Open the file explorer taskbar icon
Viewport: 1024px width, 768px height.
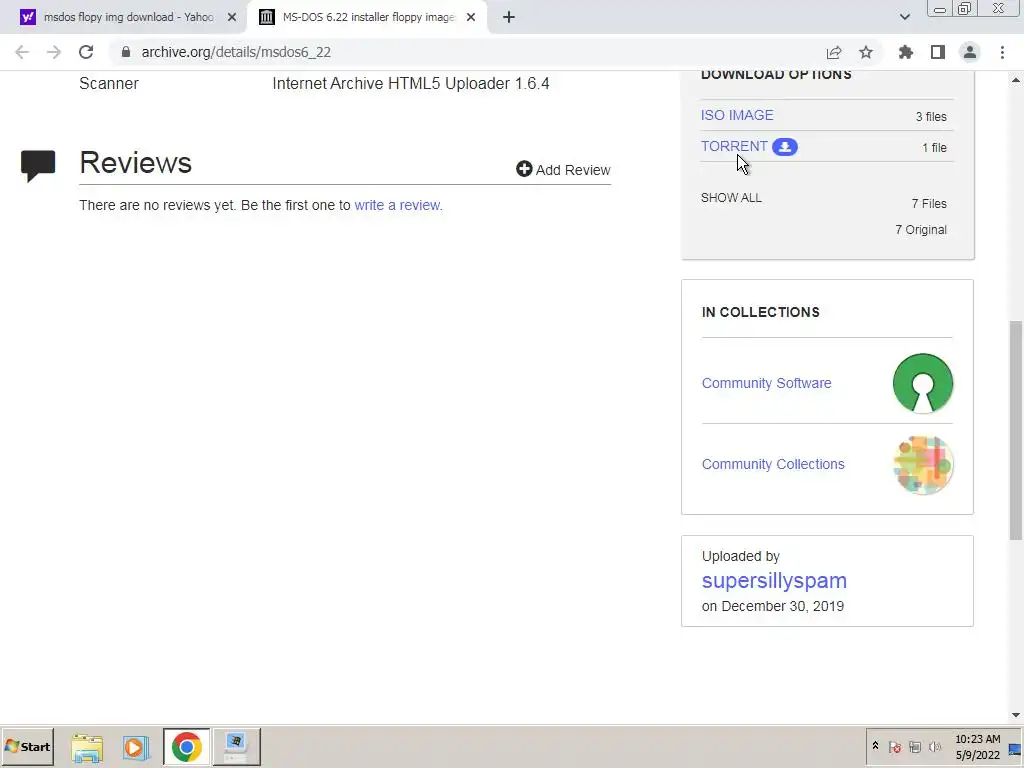coord(87,747)
